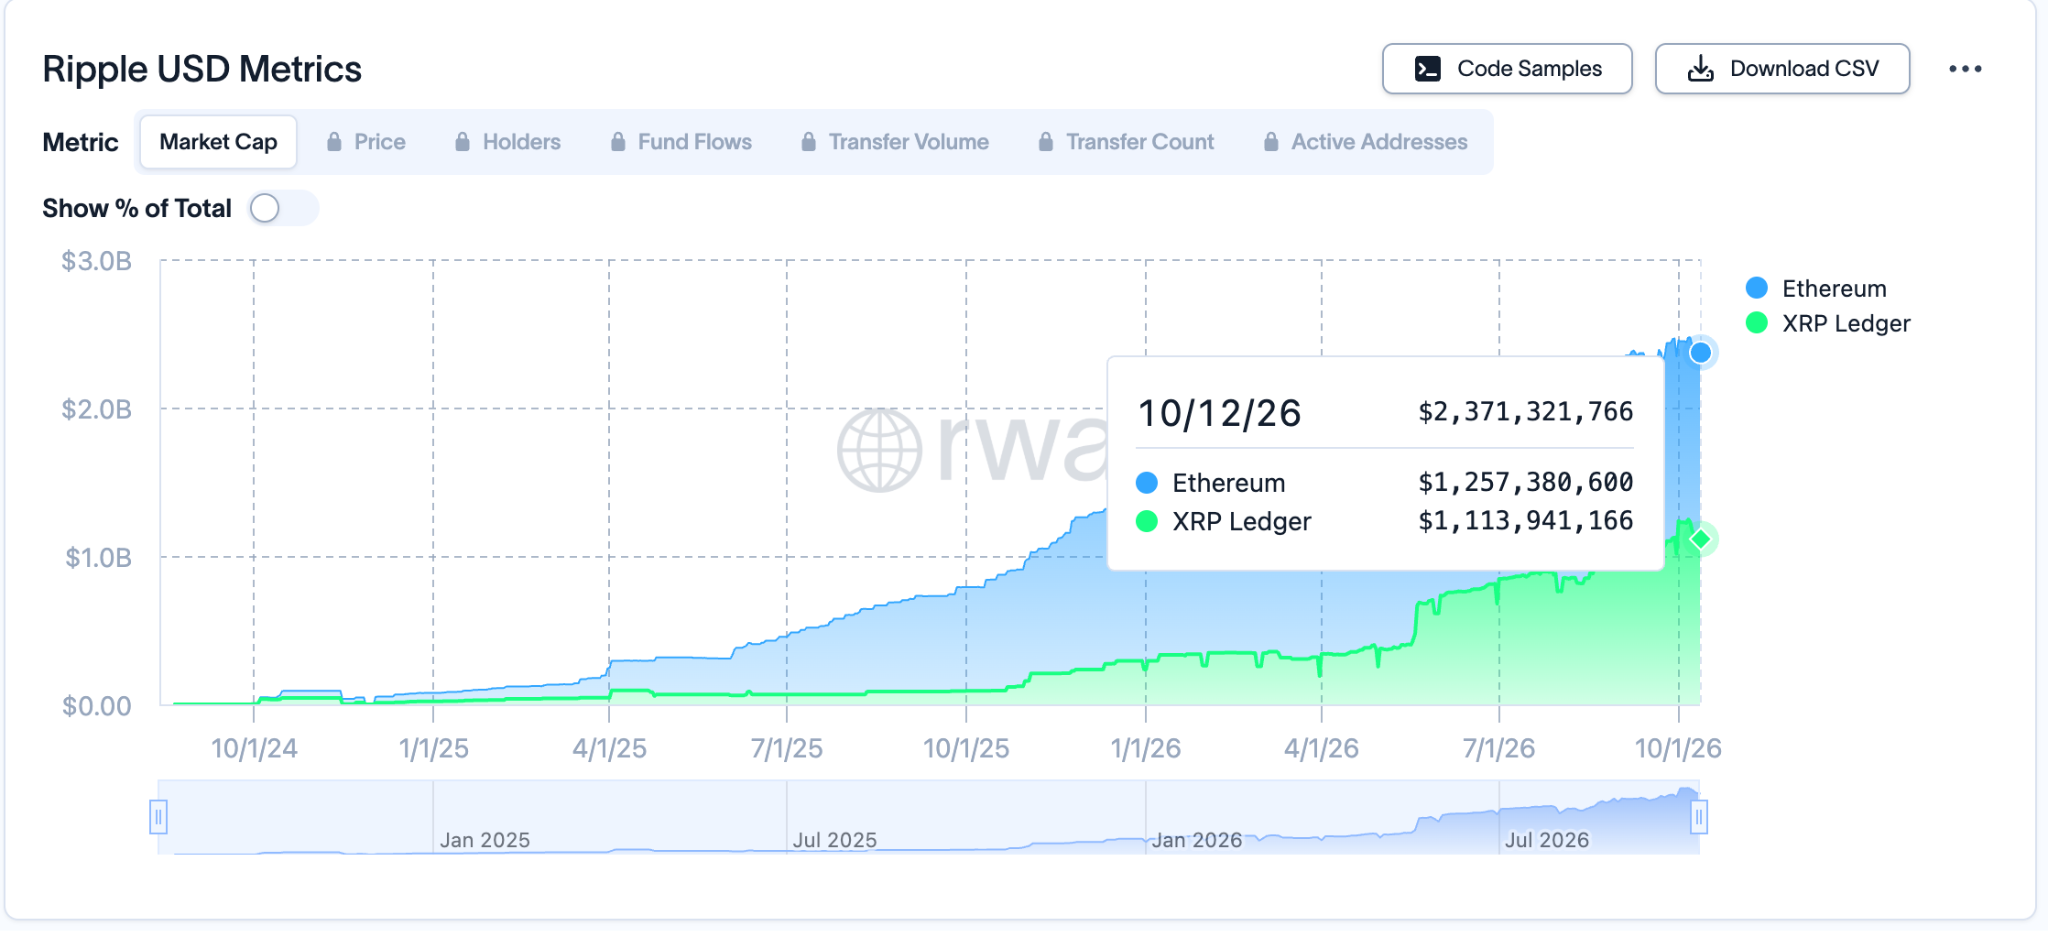Viewport: 2048px width, 931px height.
Task: Switch to the Fund Flows metric tab
Action: 681,142
